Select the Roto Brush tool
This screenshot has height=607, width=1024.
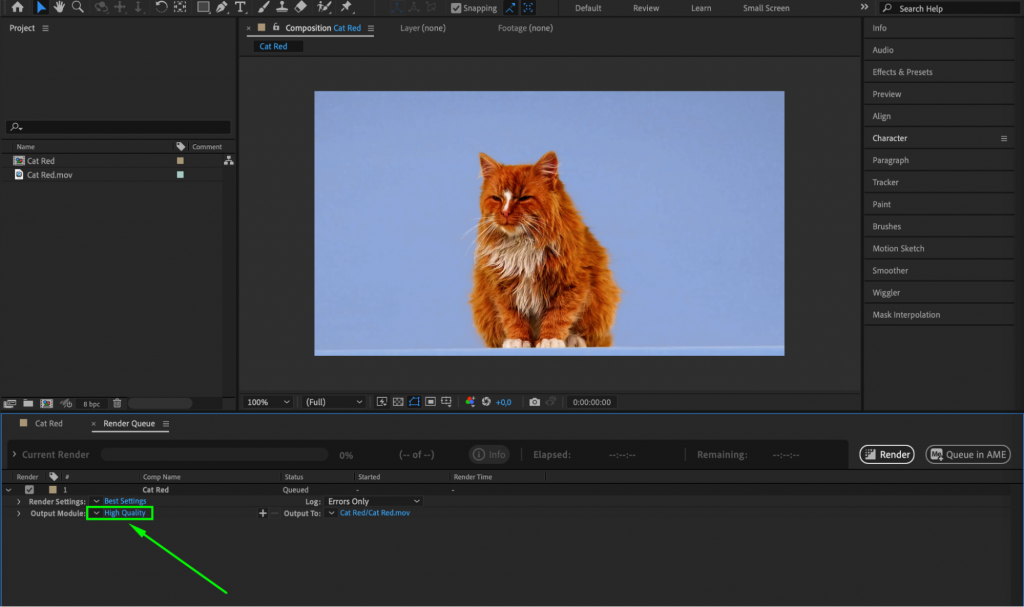pos(322,8)
